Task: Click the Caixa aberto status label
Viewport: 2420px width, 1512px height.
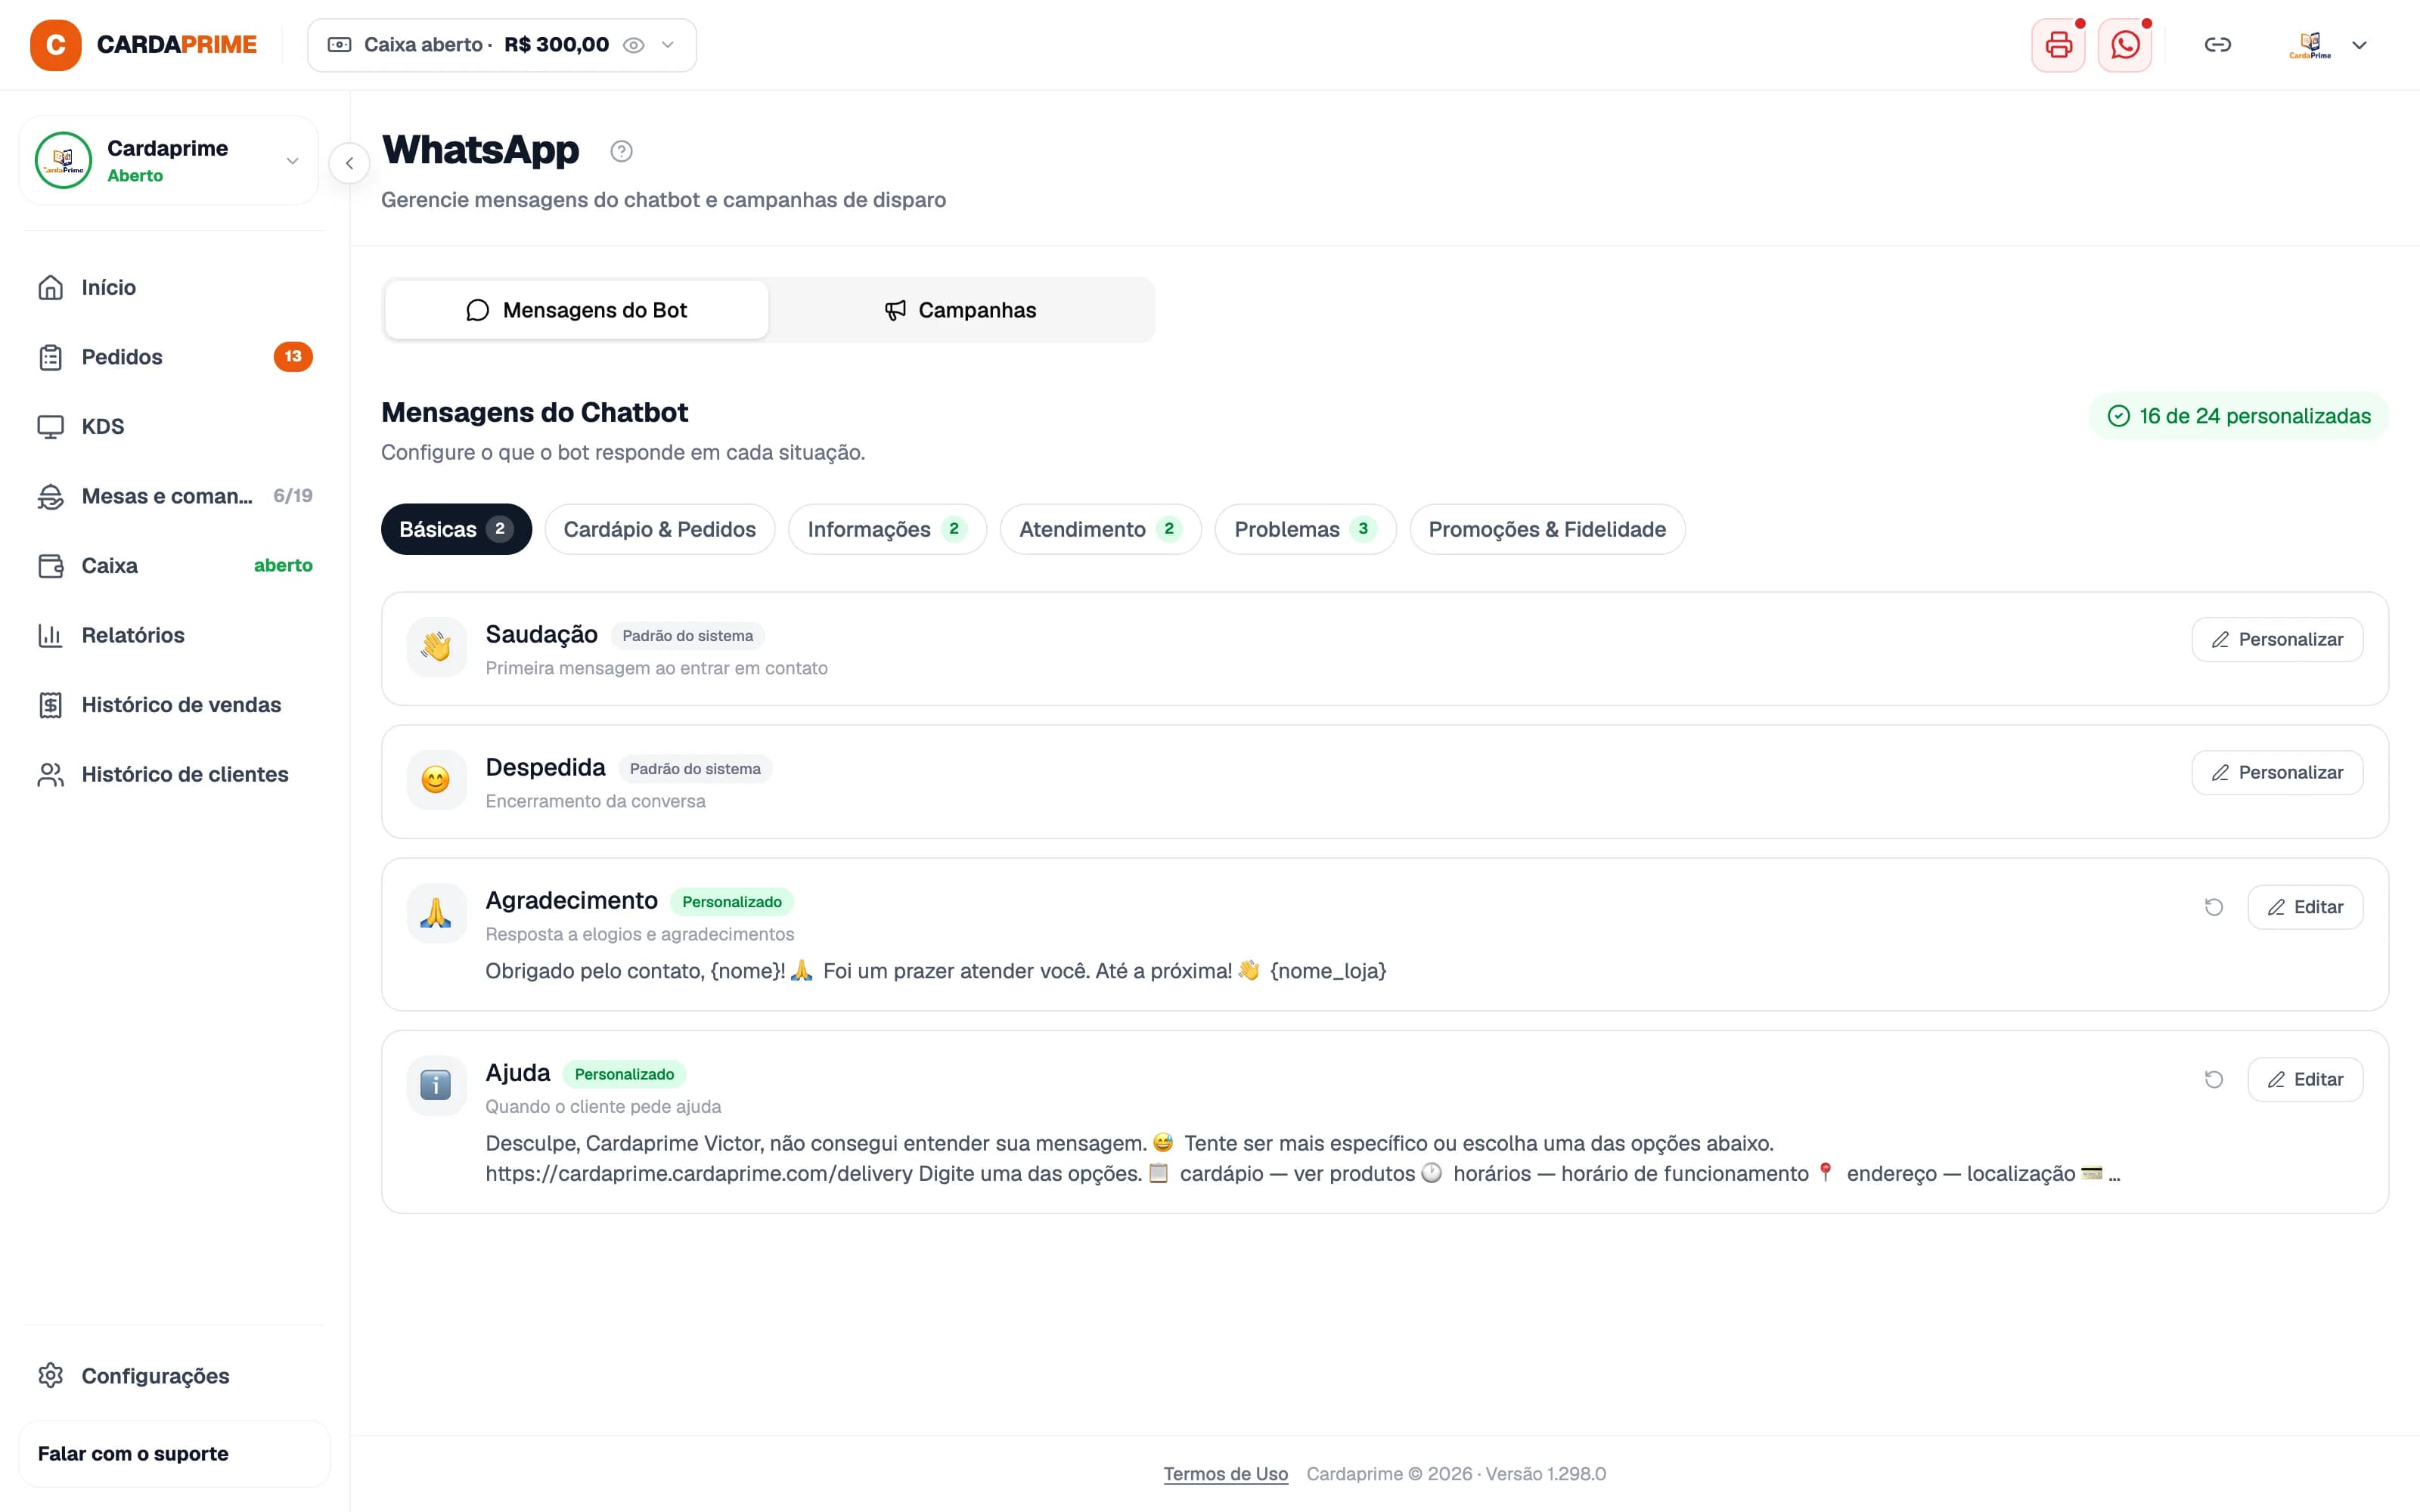Action: coord(423,45)
